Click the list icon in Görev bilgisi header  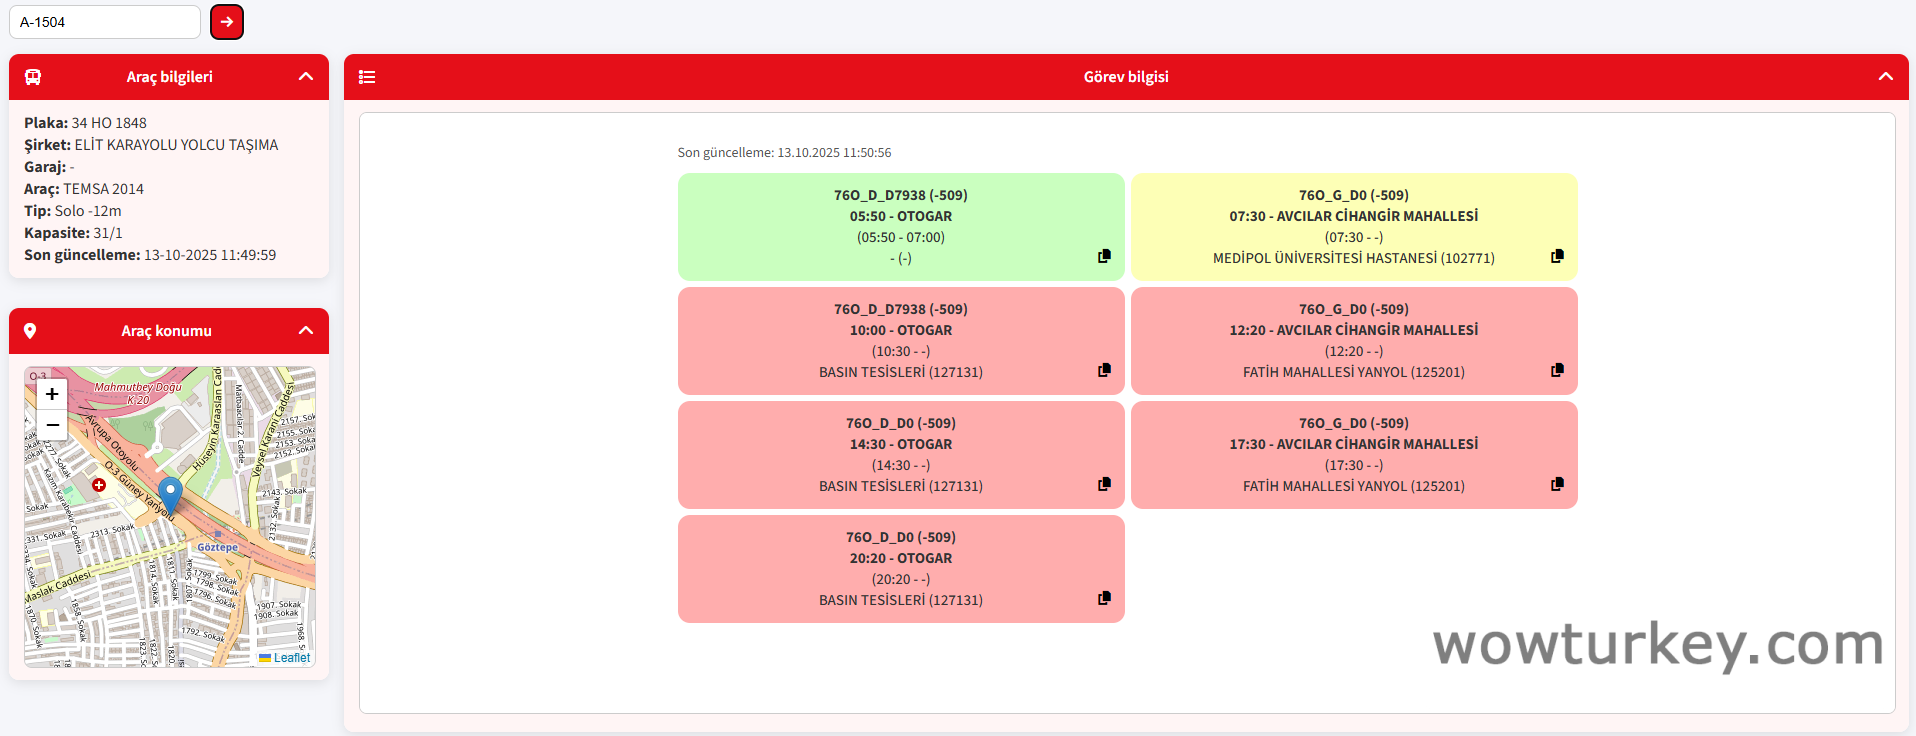click(367, 77)
